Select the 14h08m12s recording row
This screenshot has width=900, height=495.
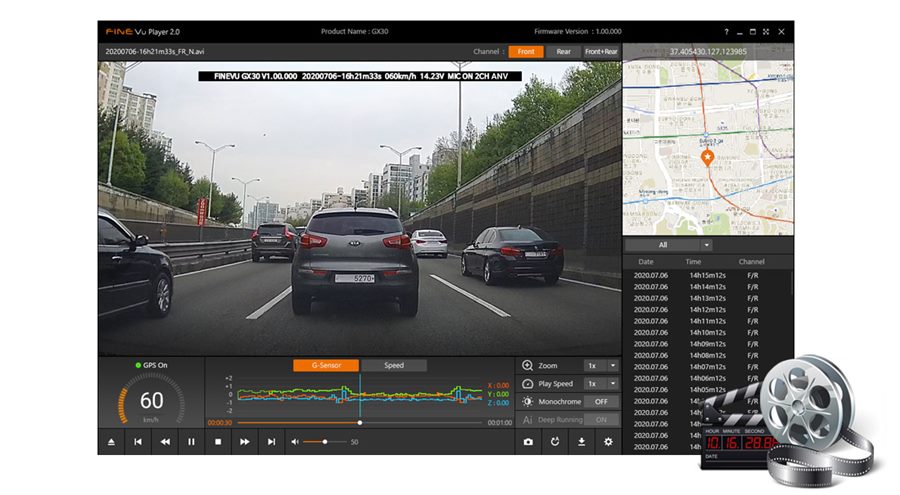point(707,355)
